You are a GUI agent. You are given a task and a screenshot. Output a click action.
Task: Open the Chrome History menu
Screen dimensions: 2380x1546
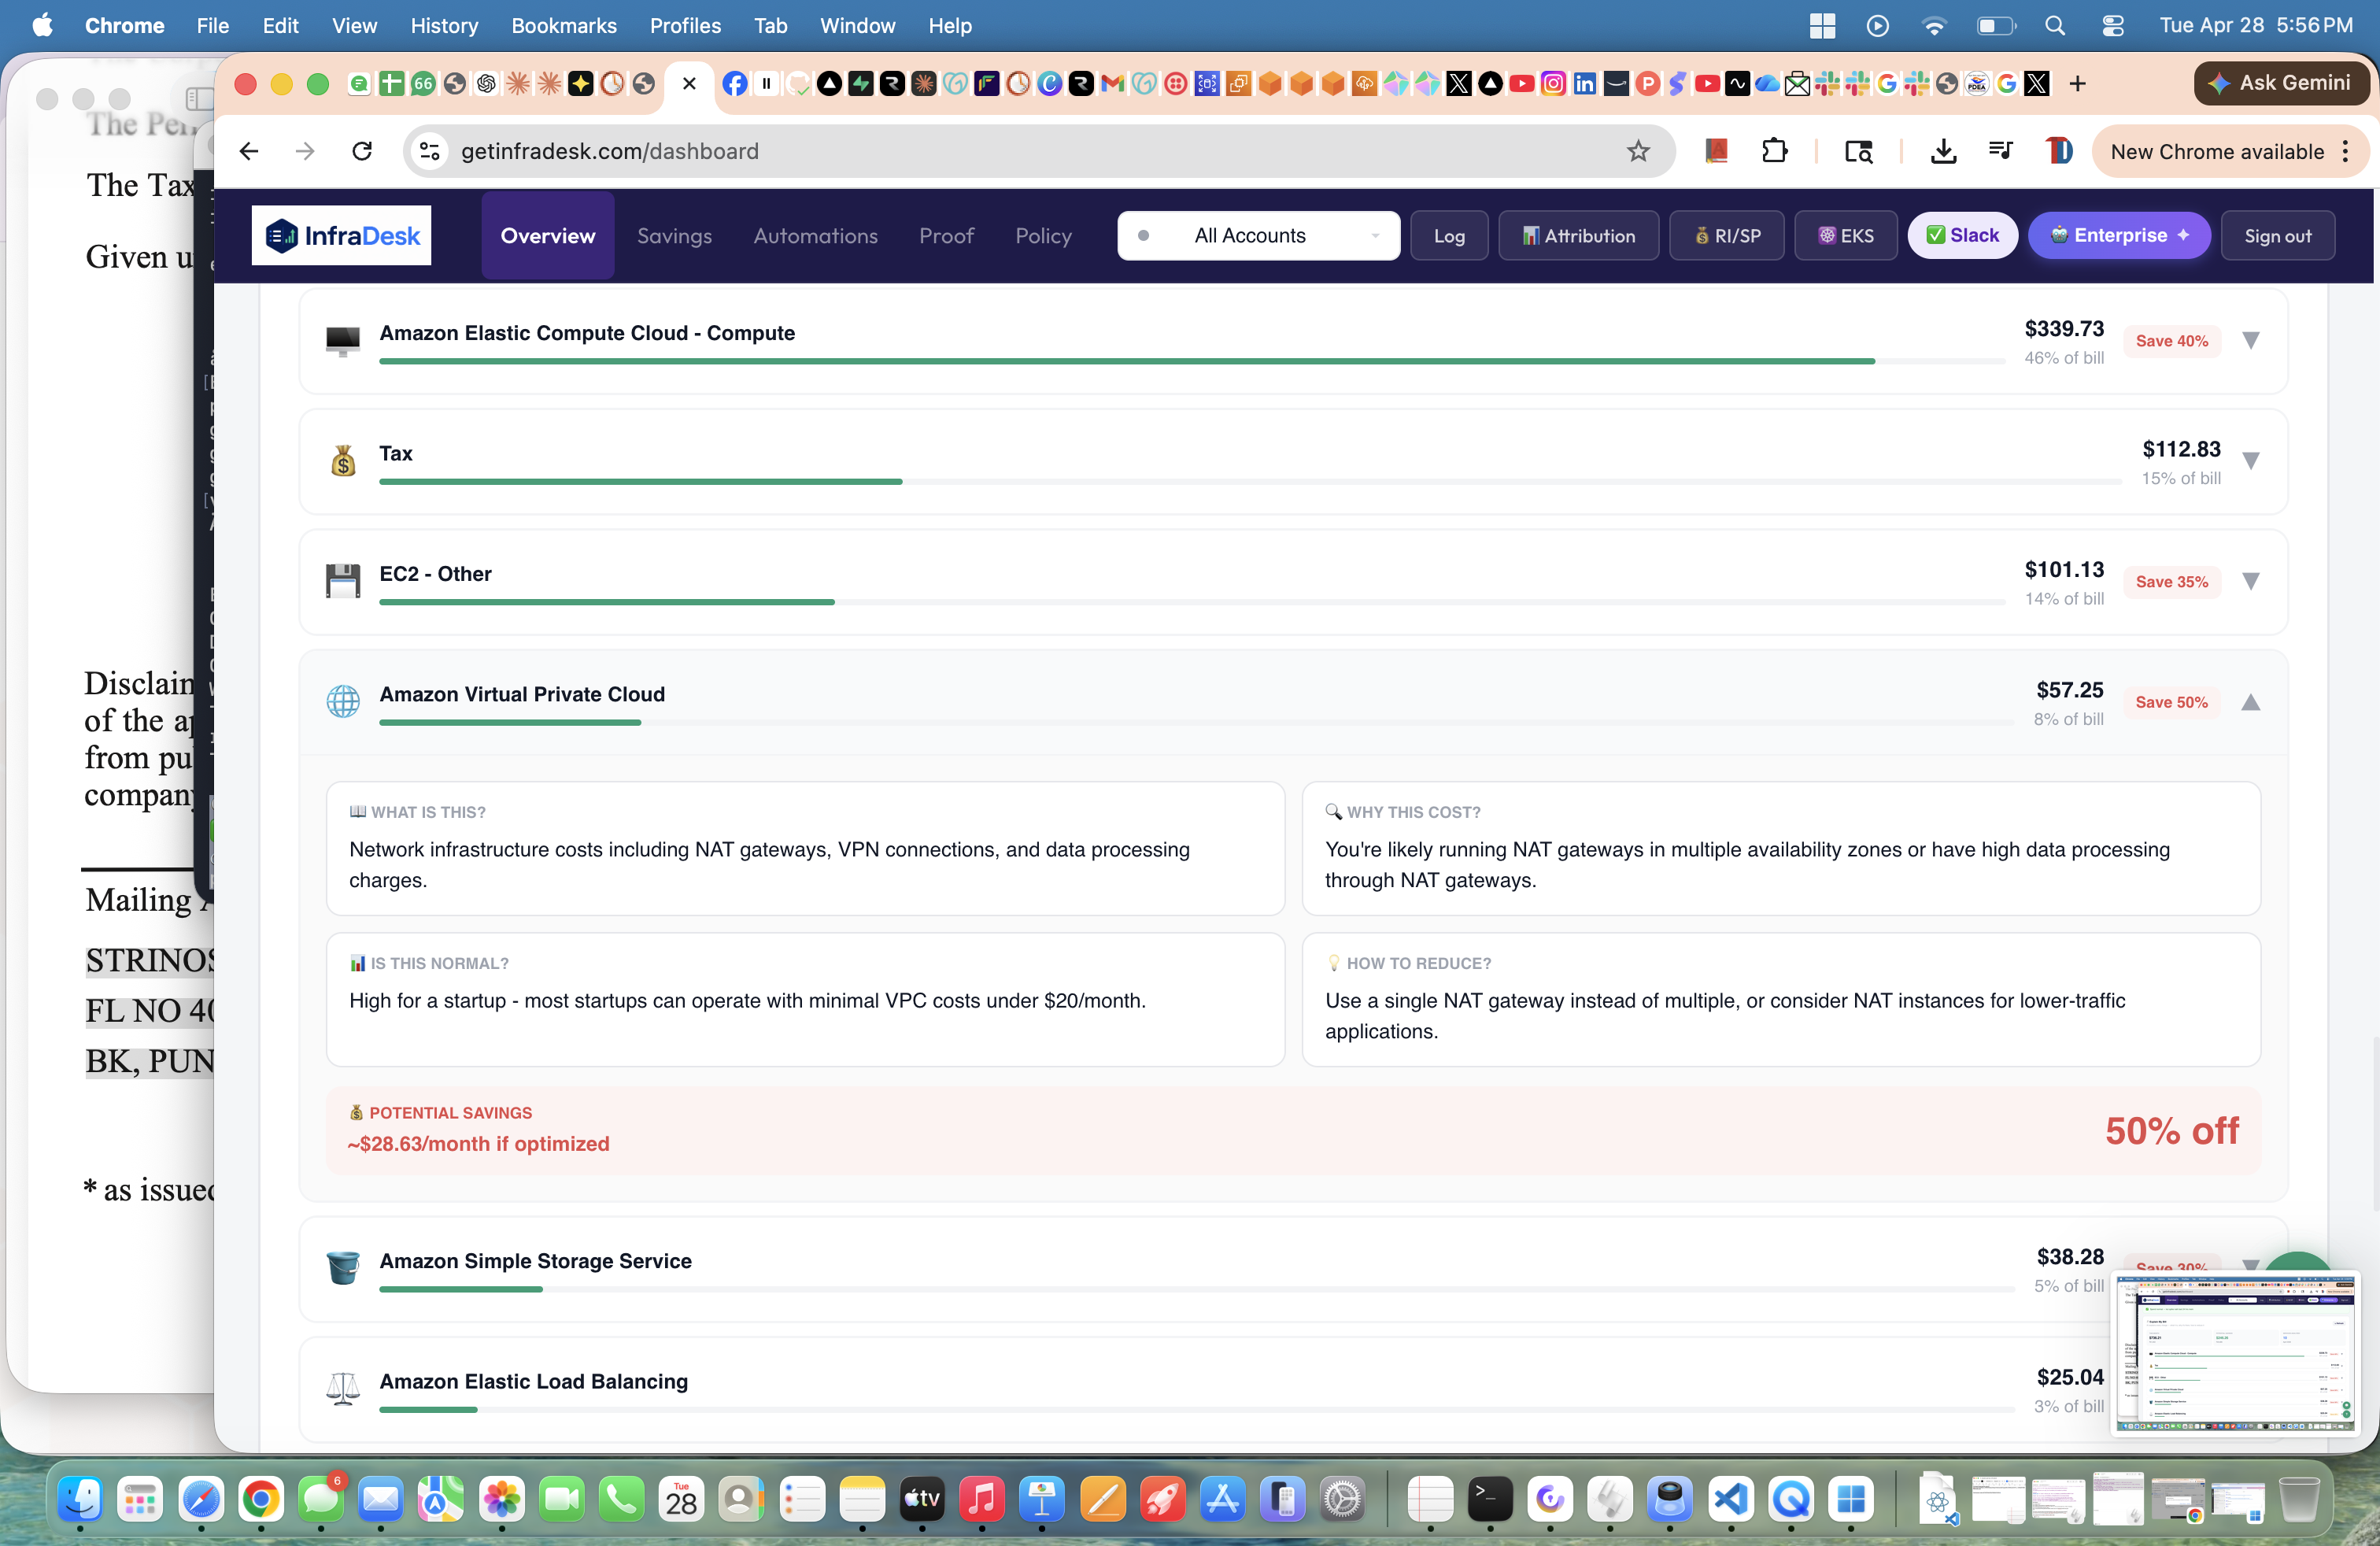click(444, 26)
